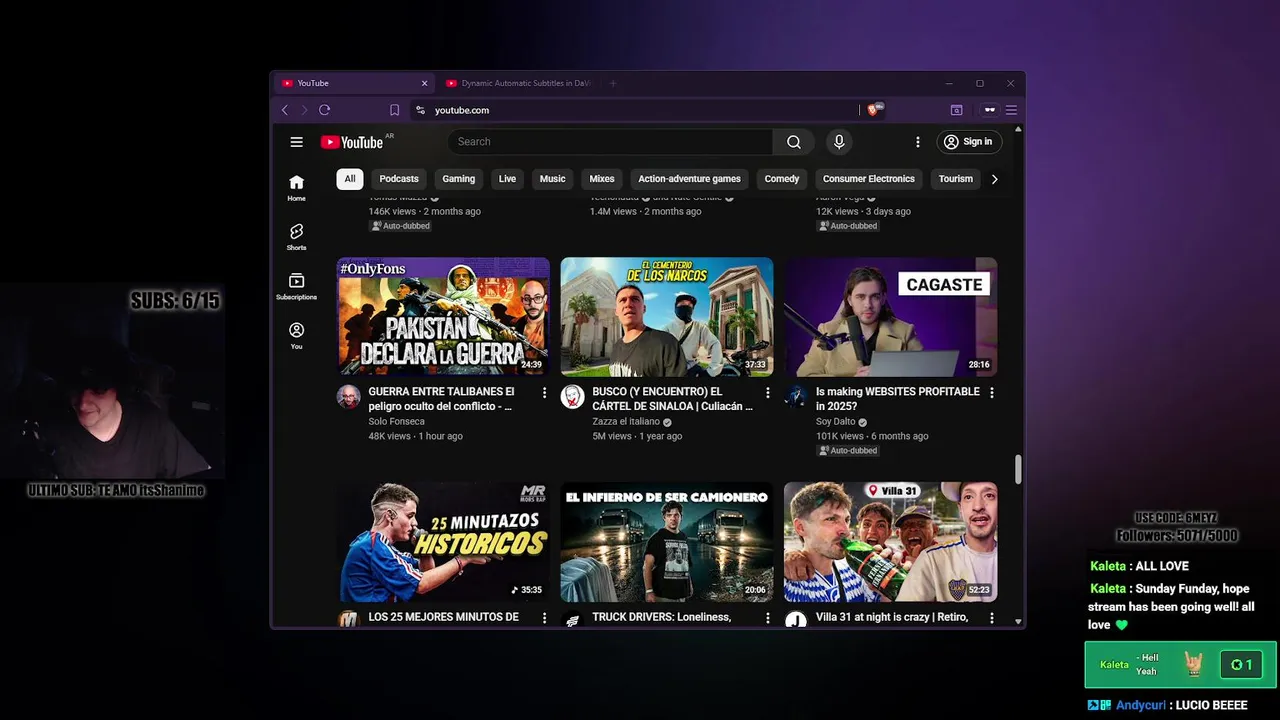This screenshot has width=1280, height=720.
Task: Start voice search with the microphone
Action: click(839, 142)
